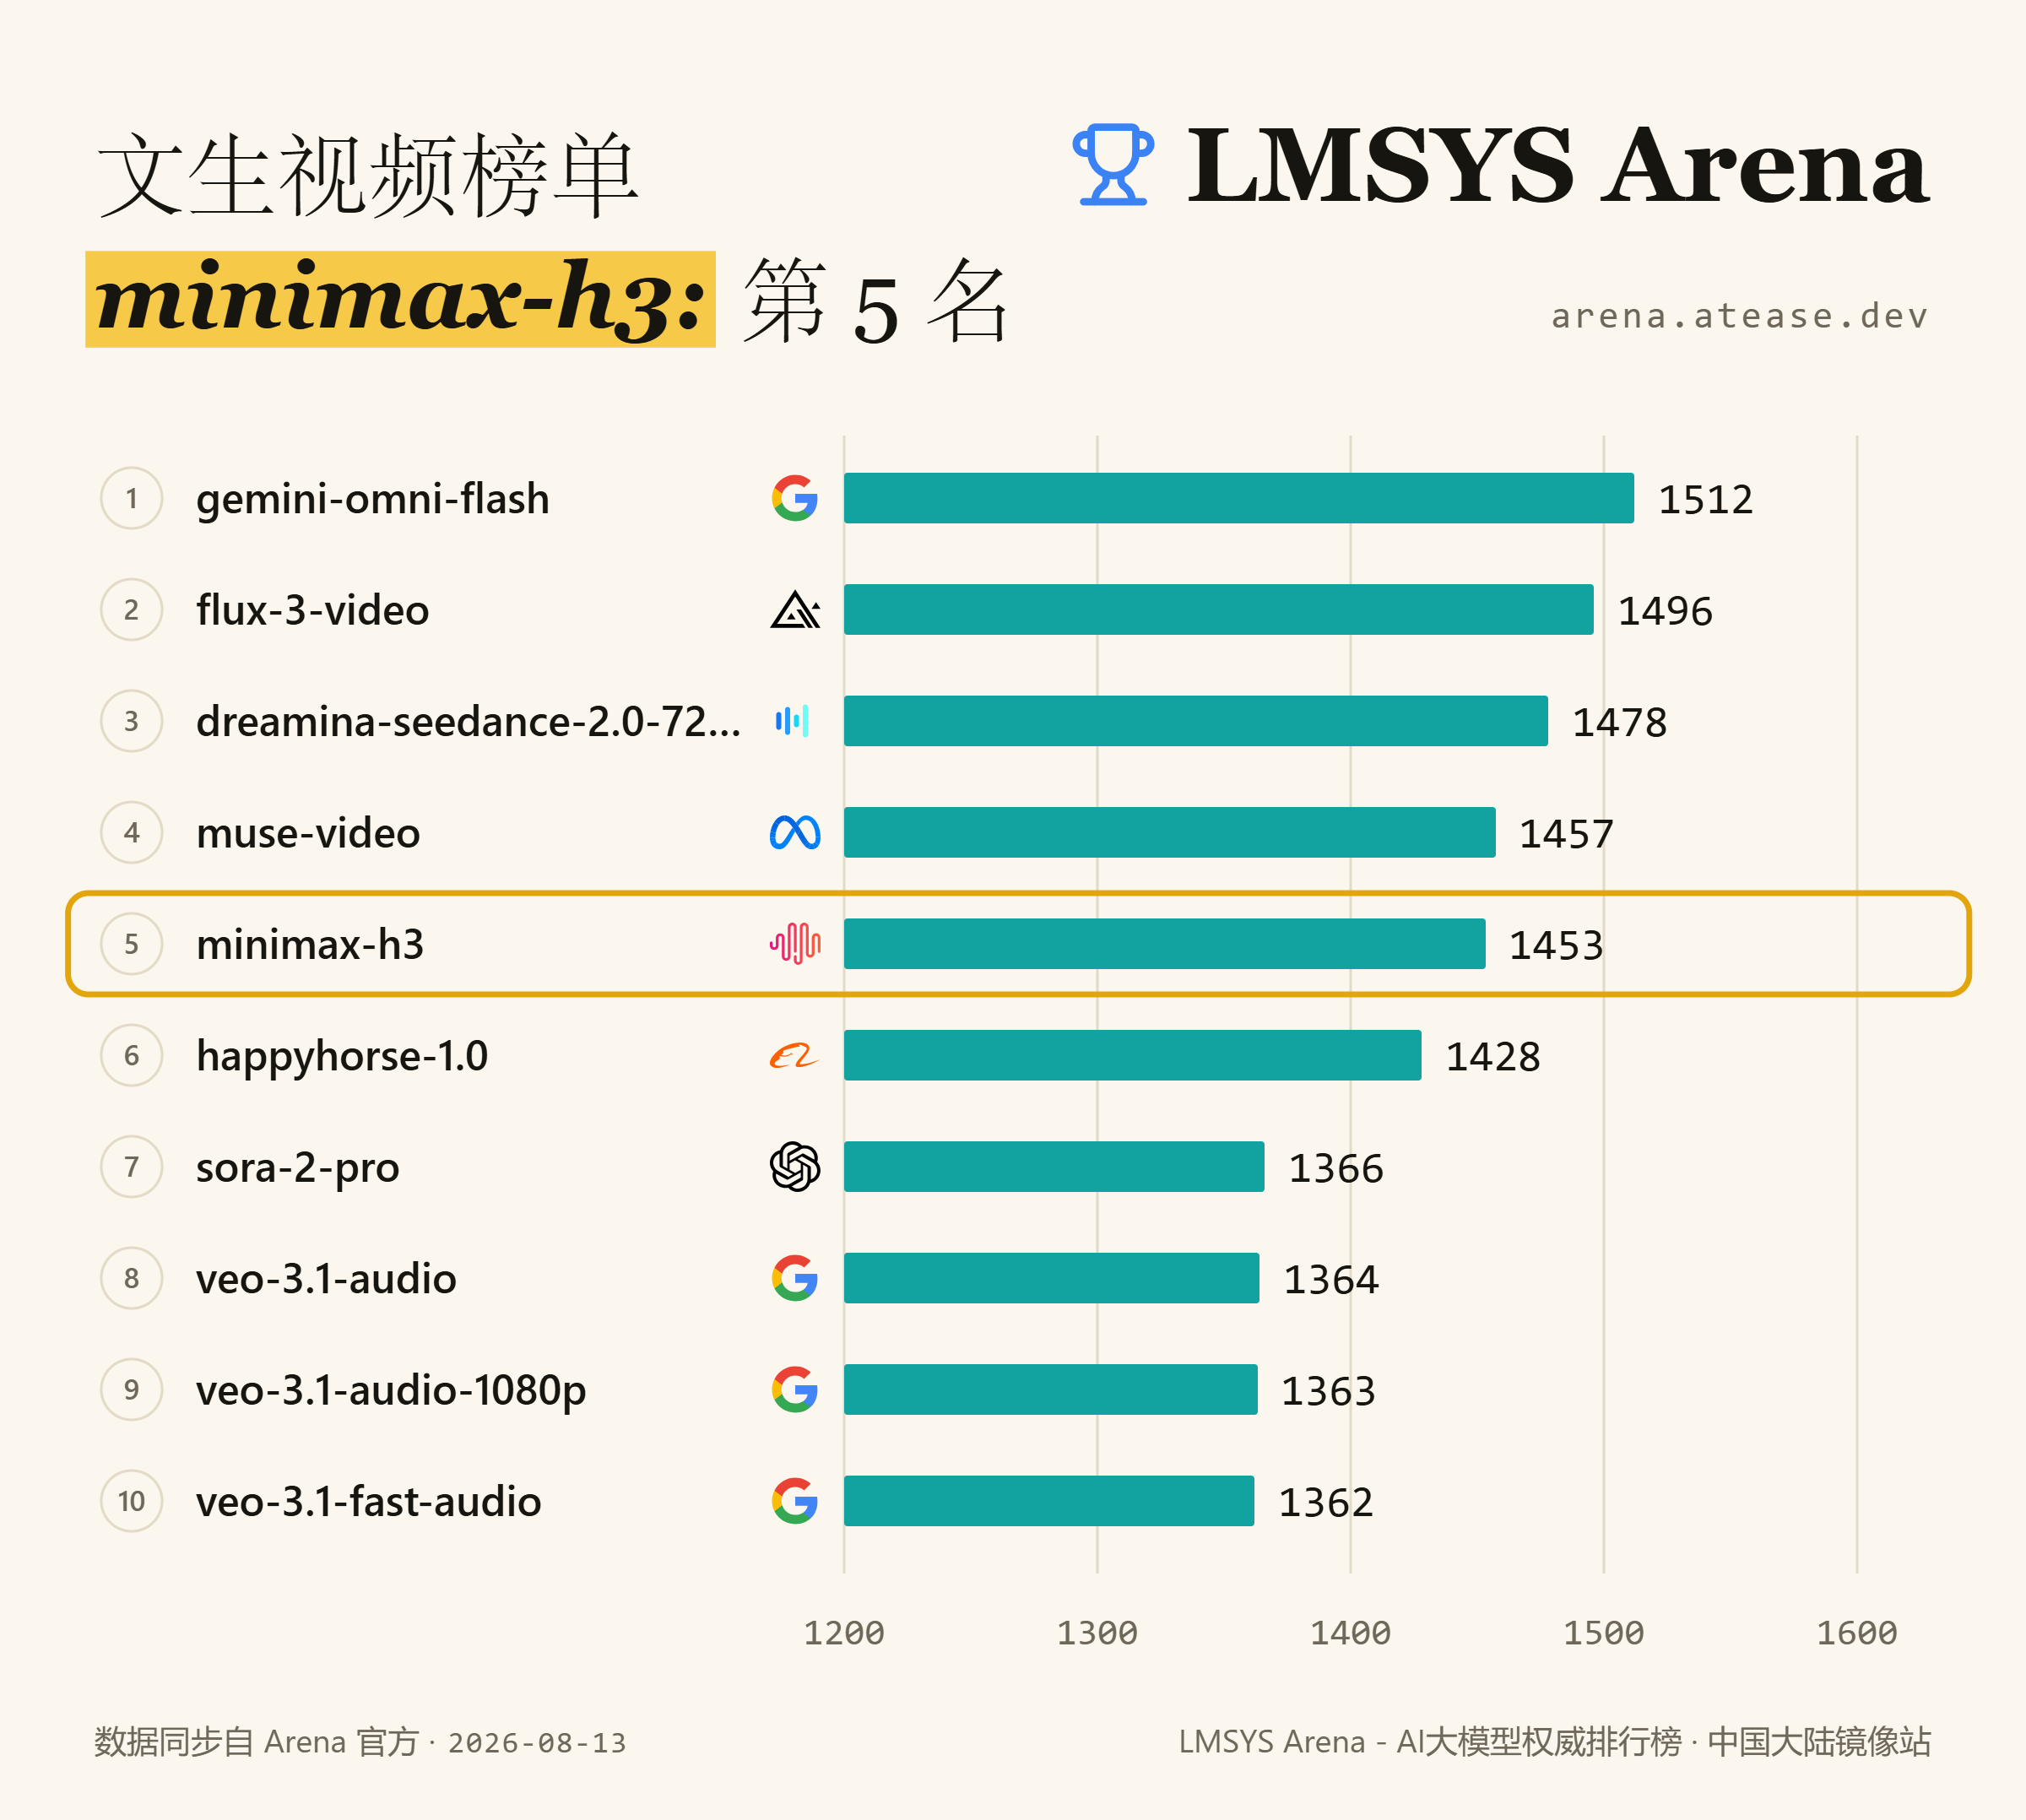Click the 1400 axis label
2026x1820 pixels.
click(1351, 1633)
